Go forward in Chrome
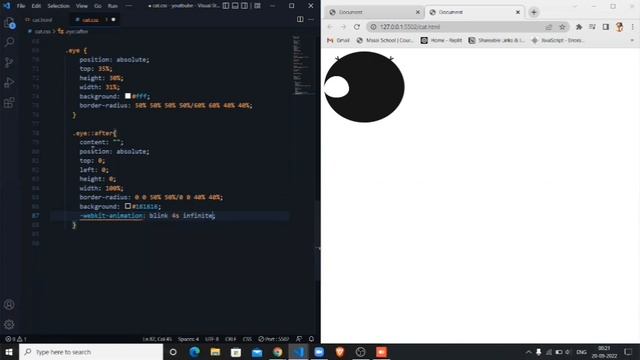This screenshot has width=640, height=360. pos(343,27)
